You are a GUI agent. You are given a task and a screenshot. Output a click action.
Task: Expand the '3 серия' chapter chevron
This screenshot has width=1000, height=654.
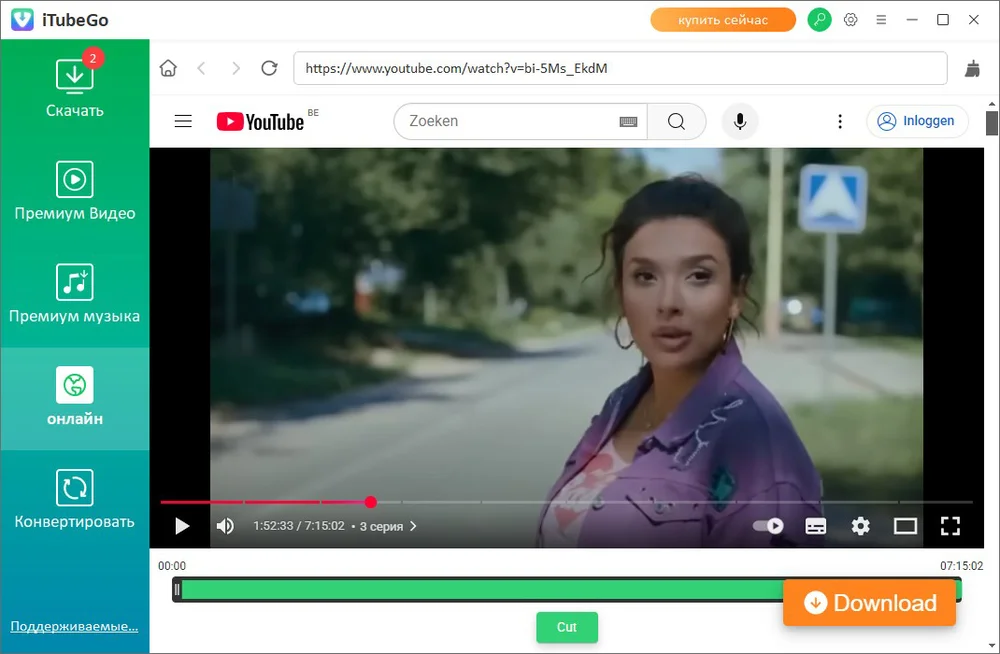(x=414, y=526)
